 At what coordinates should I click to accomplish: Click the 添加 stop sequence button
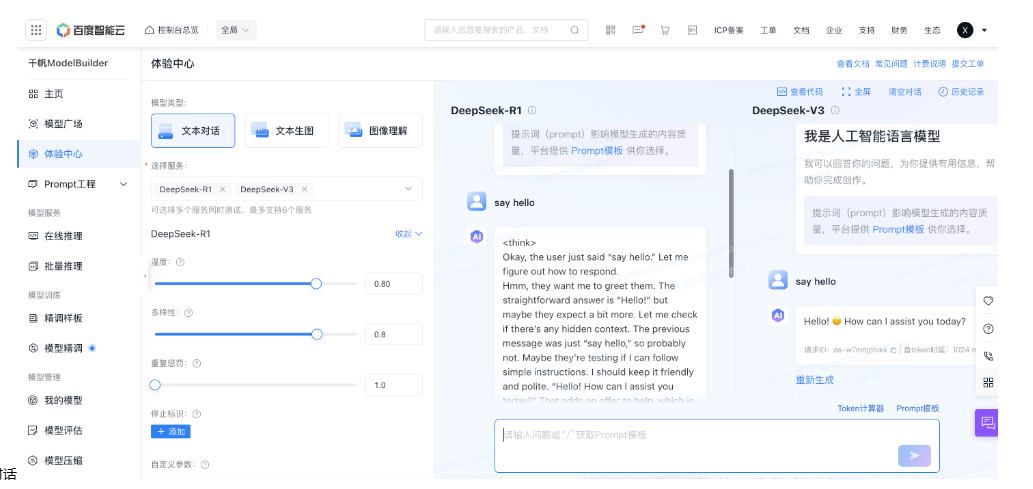(x=171, y=431)
